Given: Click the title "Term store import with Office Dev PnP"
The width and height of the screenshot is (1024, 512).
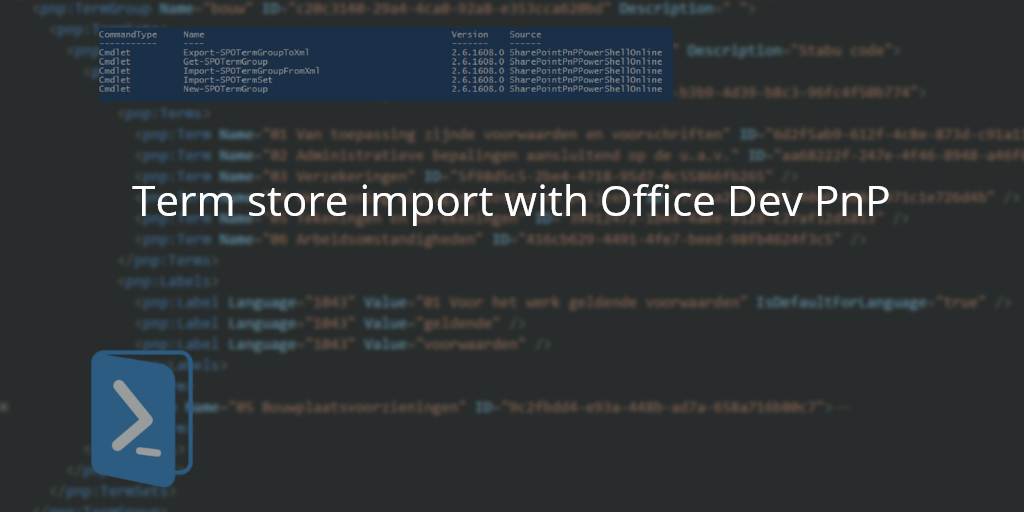Looking at the screenshot, I should (510, 200).
